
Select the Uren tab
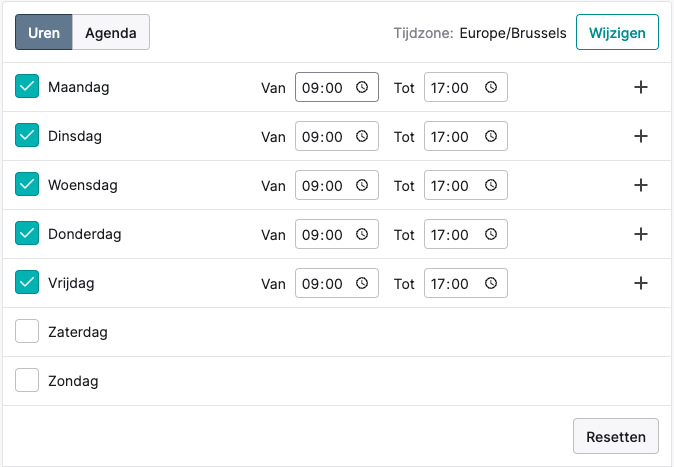tap(44, 32)
